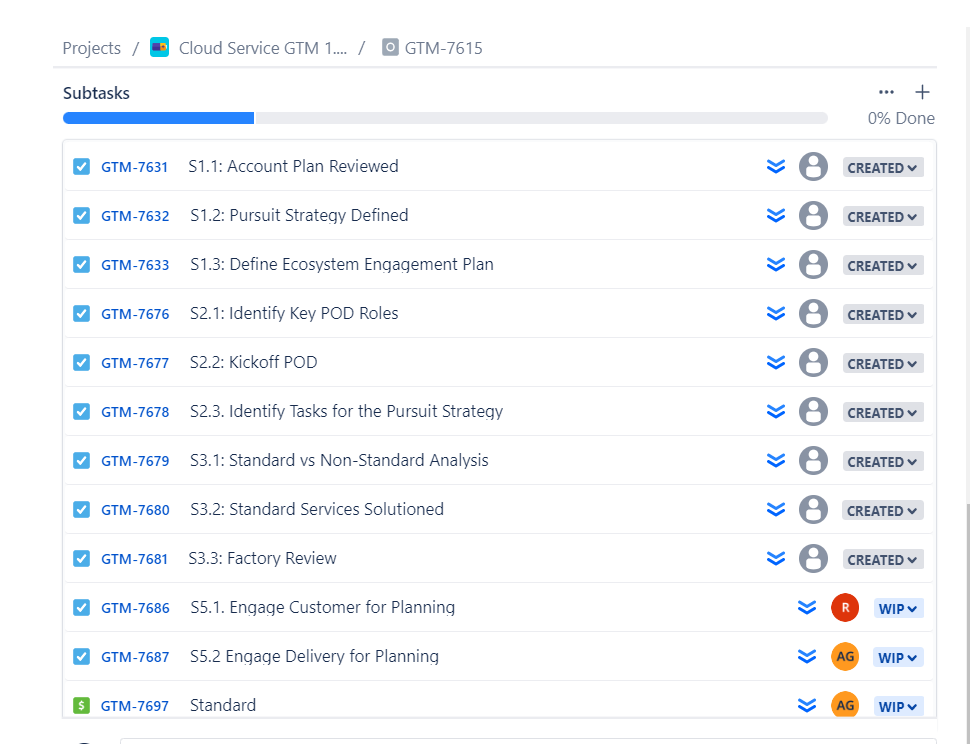This screenshot has height=744, width=970.
Task: Click AG avatar on the Standard row
Action: click(845, 705)
